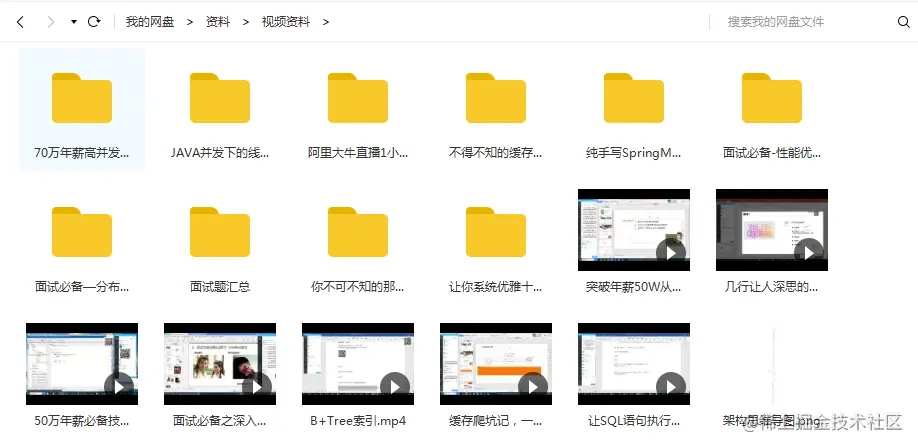Click the JAVA并发下的线 folder name

pyautogui.click(x=220, y=153)
